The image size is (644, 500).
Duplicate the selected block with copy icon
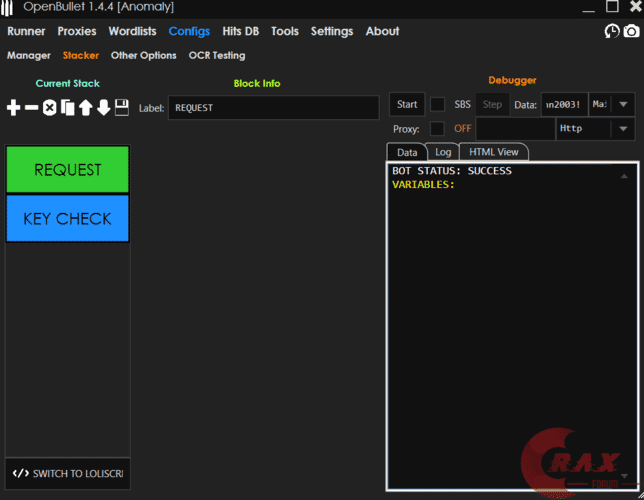tap(67, 108)
